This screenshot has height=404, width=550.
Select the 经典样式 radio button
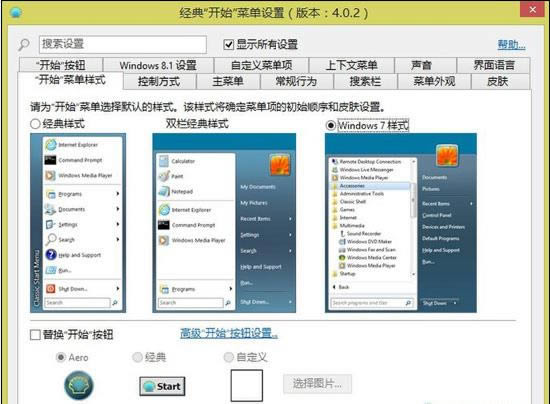click(35, 124)
